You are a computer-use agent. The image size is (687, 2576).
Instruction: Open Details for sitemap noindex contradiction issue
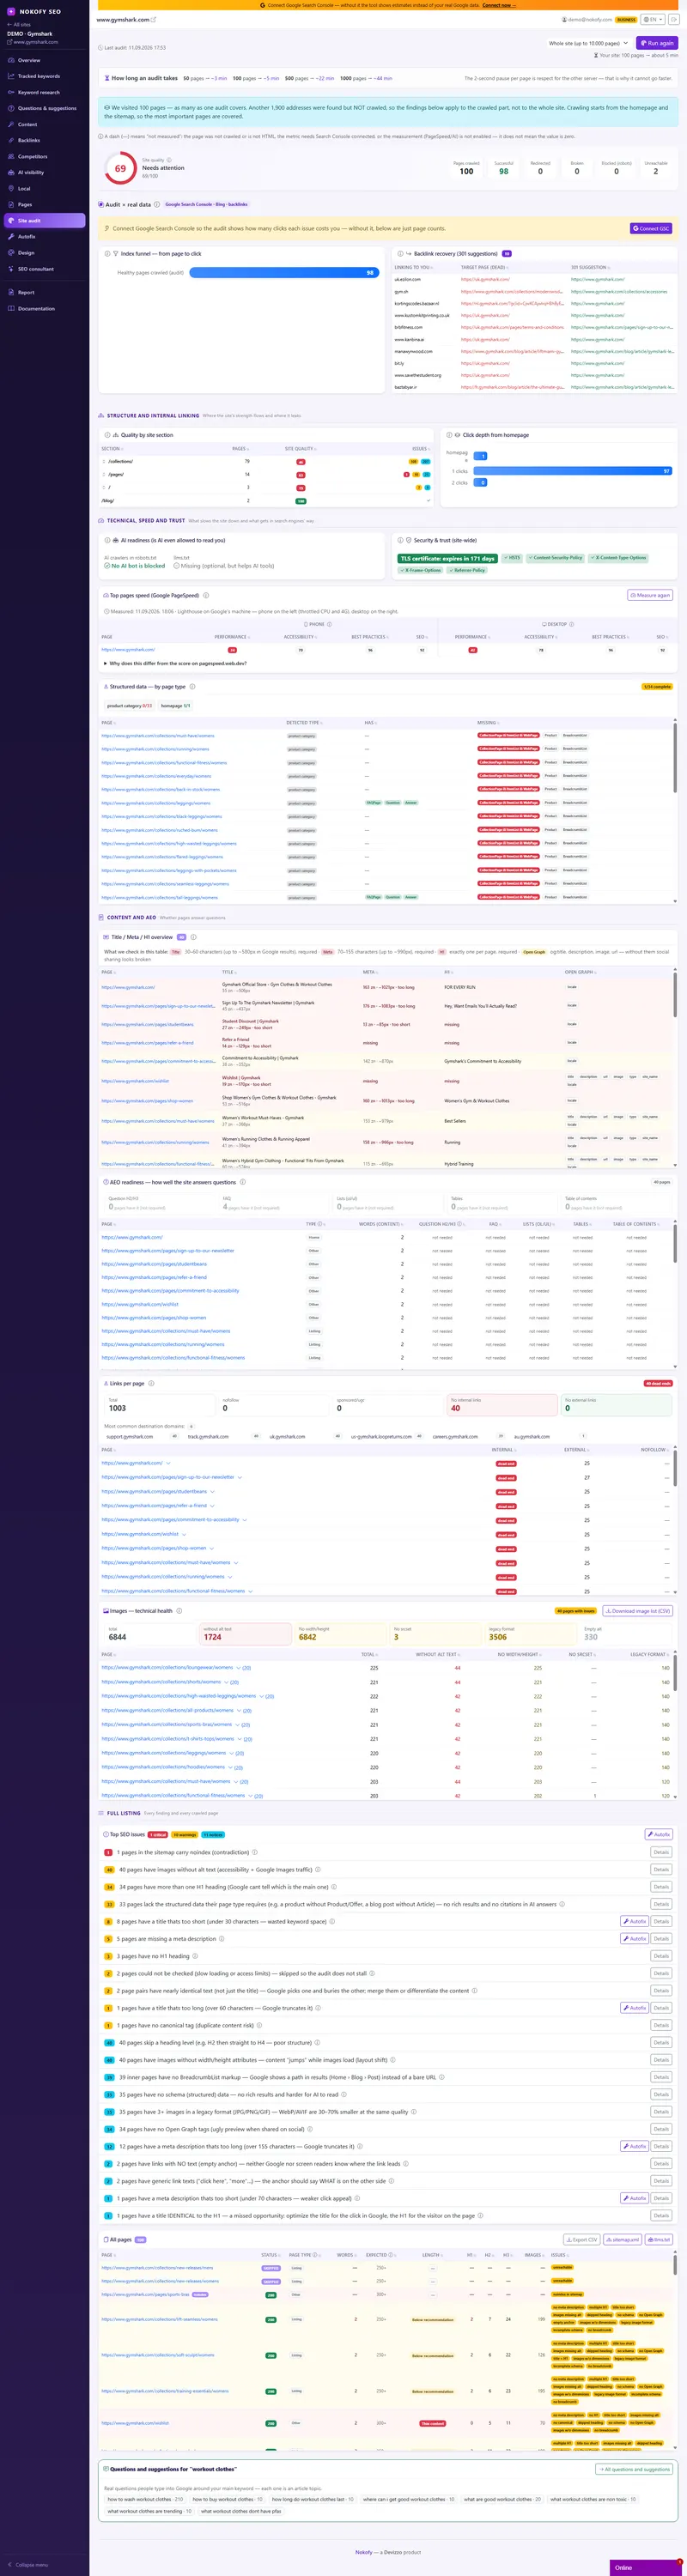(661, 1852)
